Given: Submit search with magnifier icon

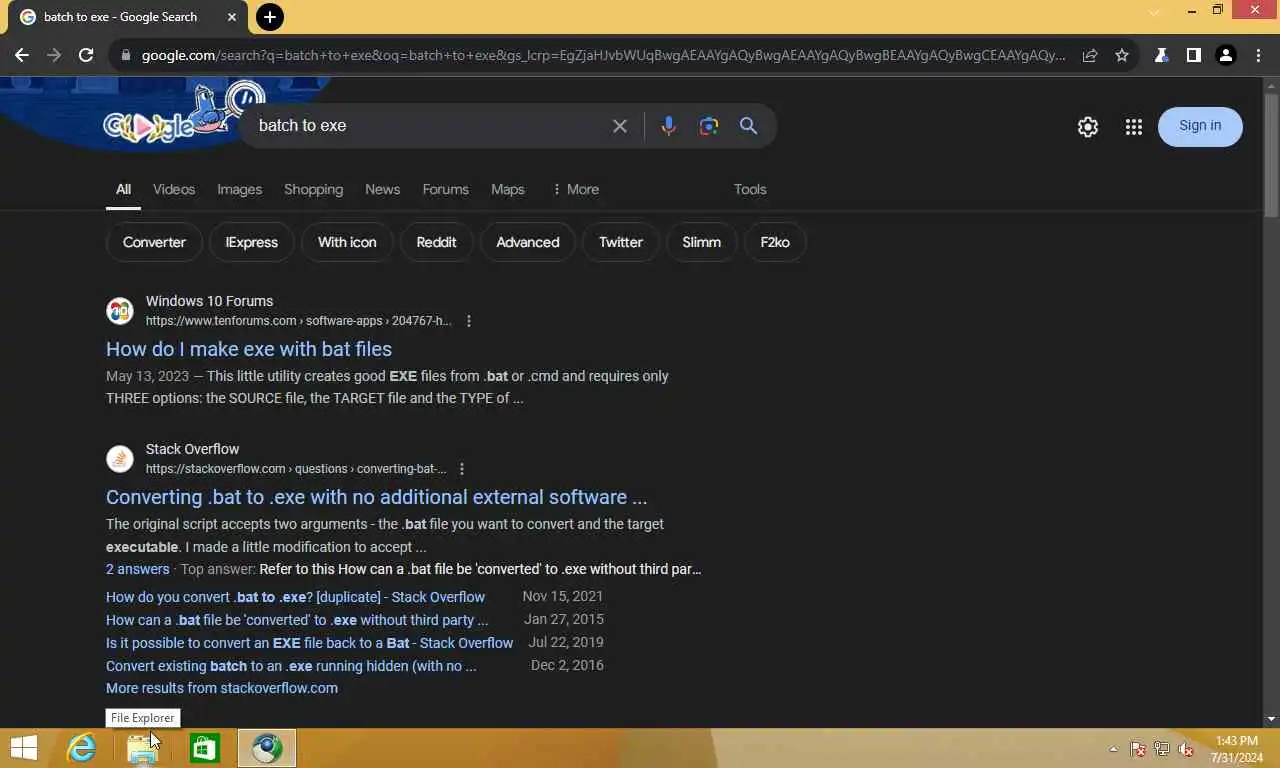Looking at the screenshot, I should tap(748, 126).
